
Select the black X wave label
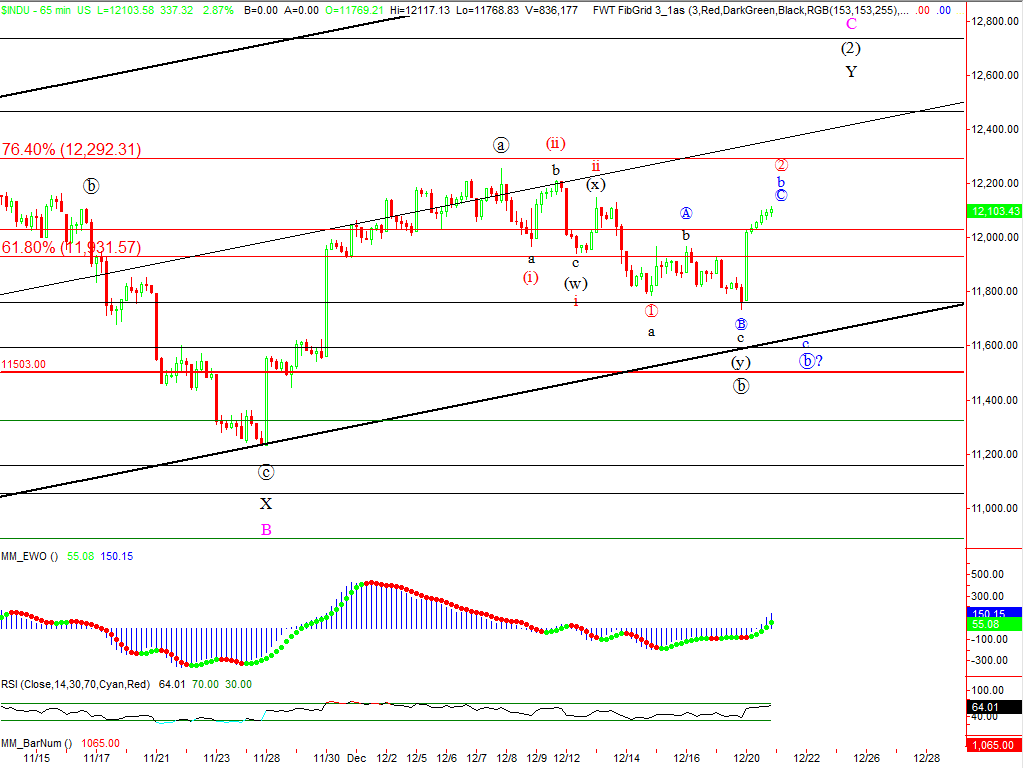[266, 504]
